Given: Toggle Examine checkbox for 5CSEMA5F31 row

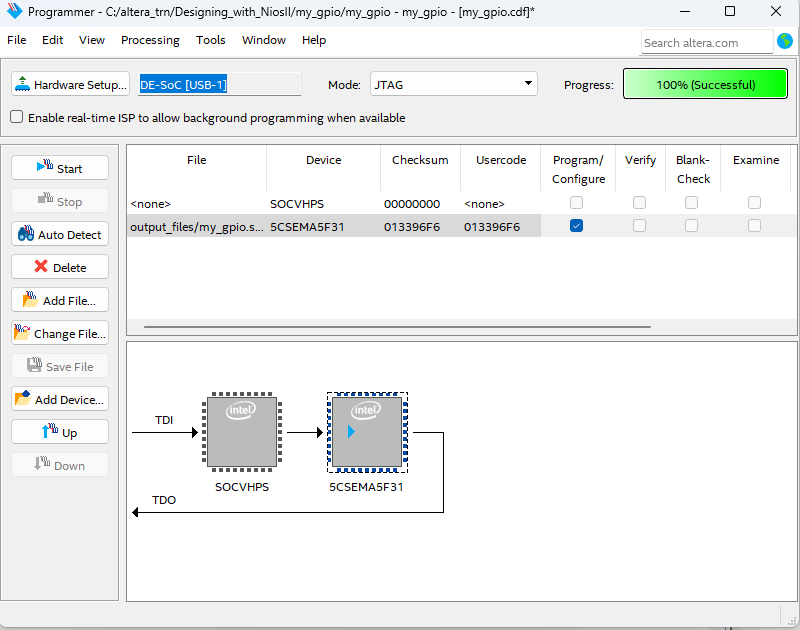Looking at the screenshot, I should (754, 225).
